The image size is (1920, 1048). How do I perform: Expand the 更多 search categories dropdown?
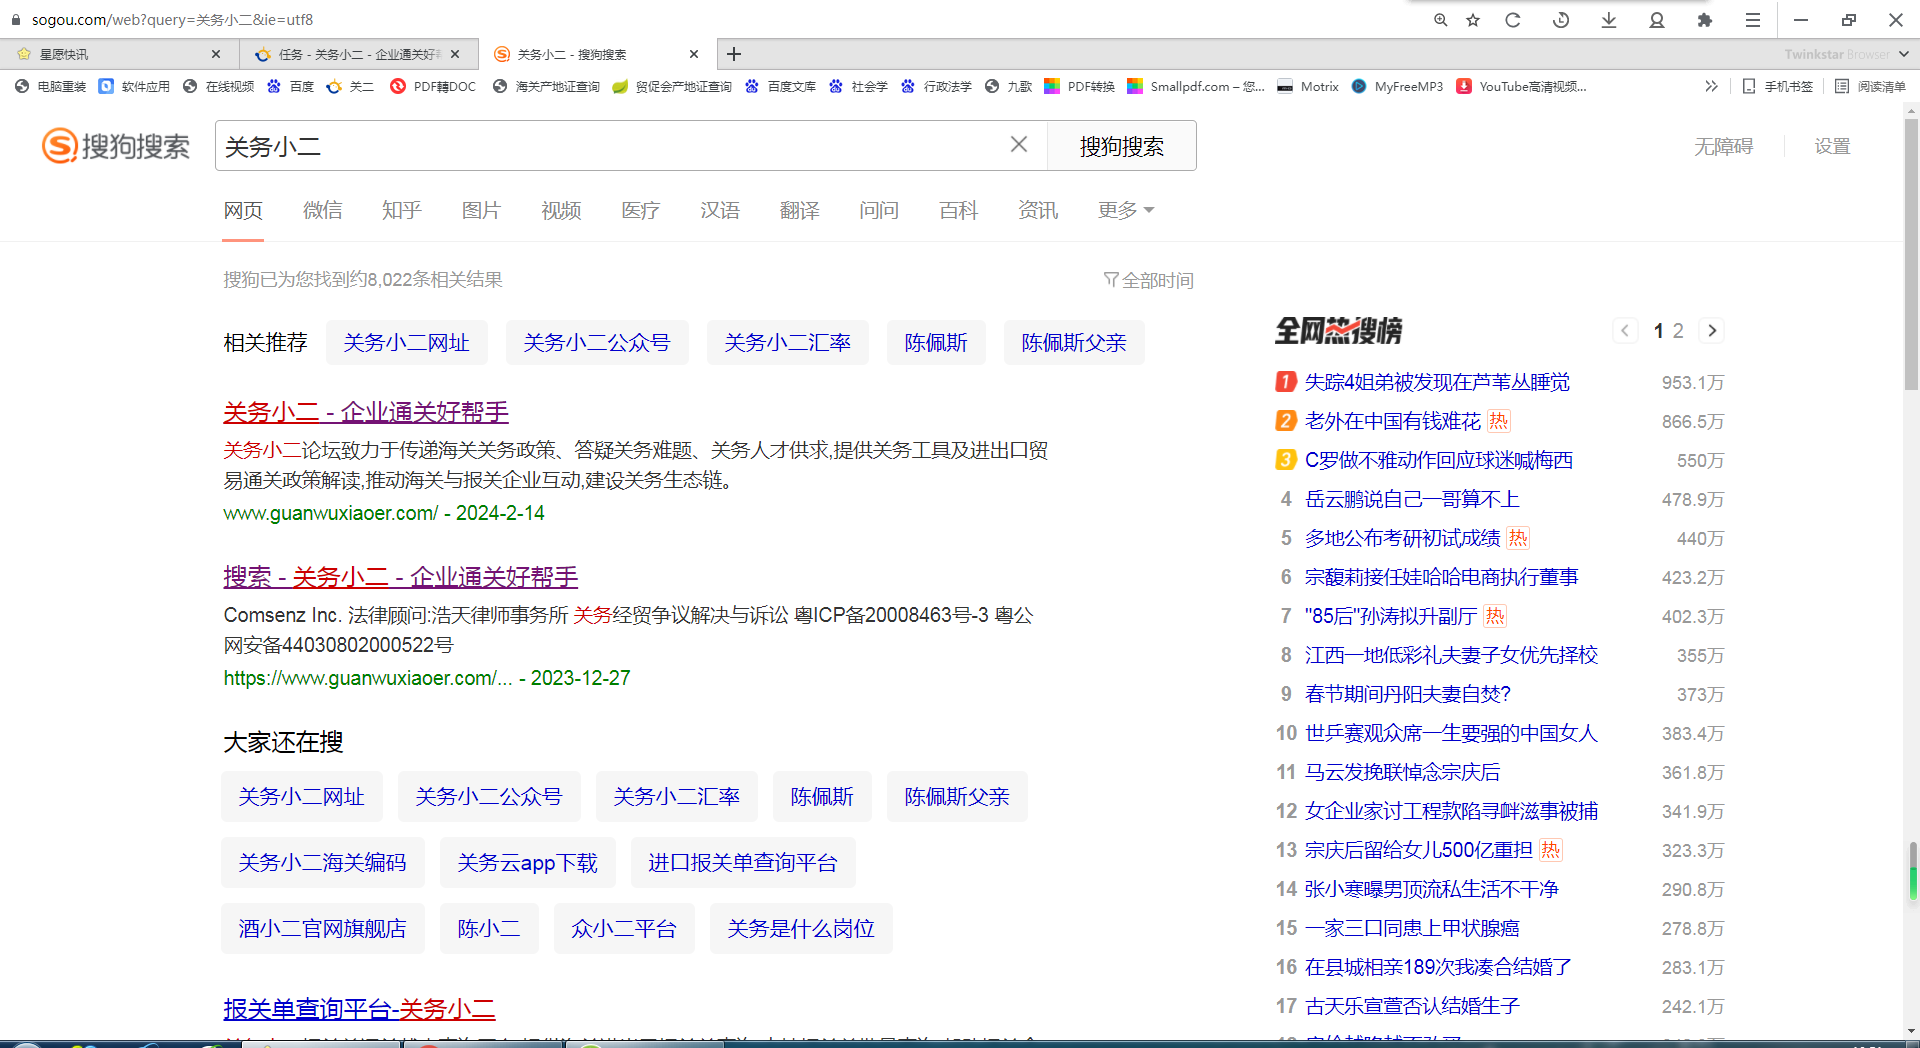coord(1125,210)
